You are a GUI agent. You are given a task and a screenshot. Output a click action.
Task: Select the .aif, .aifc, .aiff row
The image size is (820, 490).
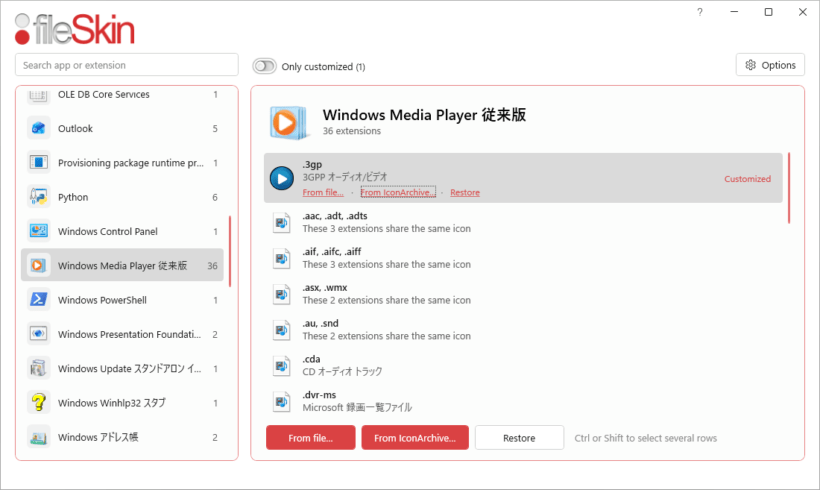523,258
